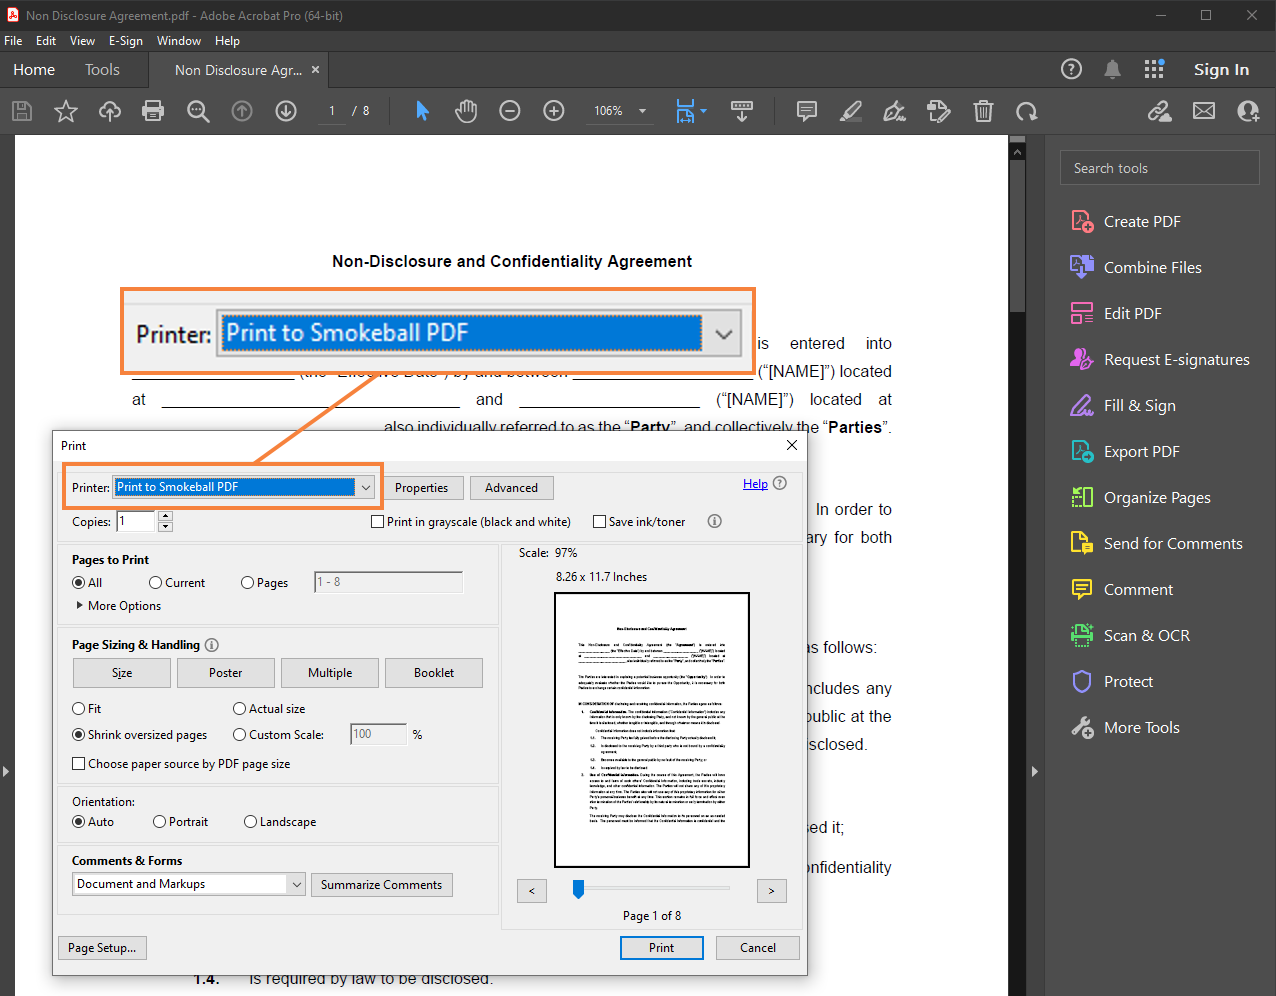Go to next page arrow icon
The width and height of the screenshot is (1276, 996).
(x=286, y=111)
